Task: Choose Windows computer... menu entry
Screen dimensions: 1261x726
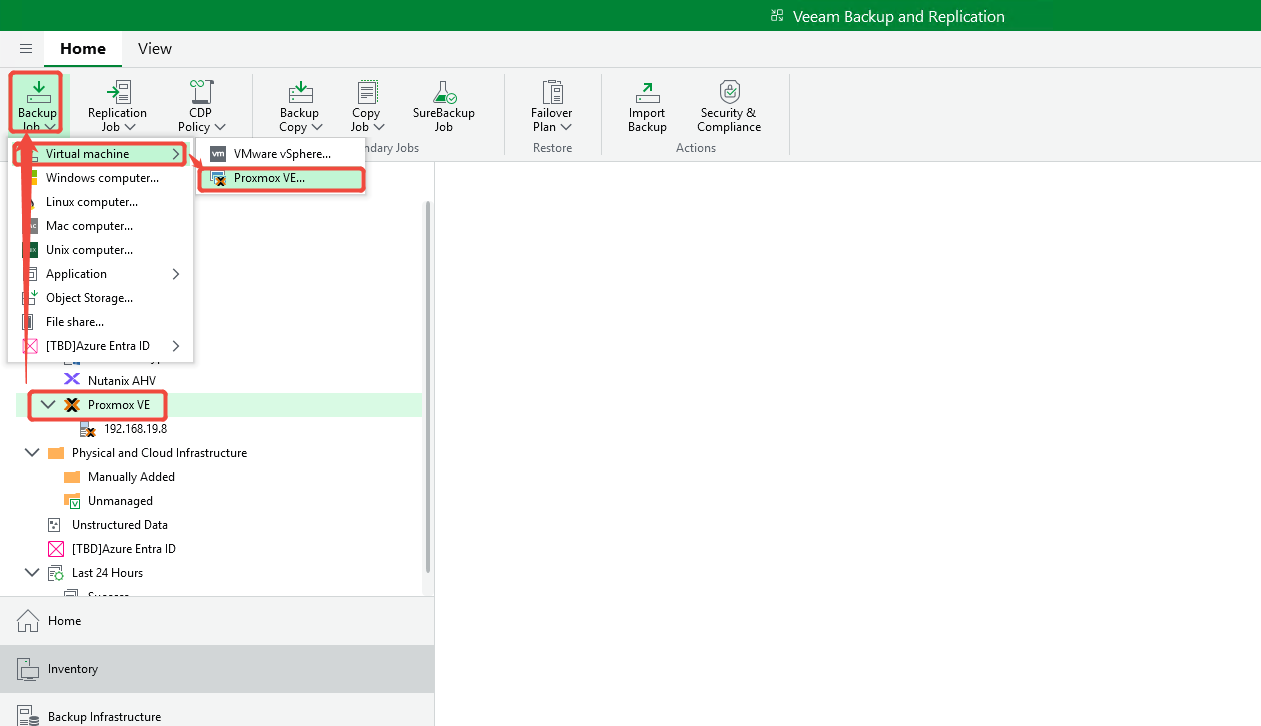Action: tap(100, 178)
